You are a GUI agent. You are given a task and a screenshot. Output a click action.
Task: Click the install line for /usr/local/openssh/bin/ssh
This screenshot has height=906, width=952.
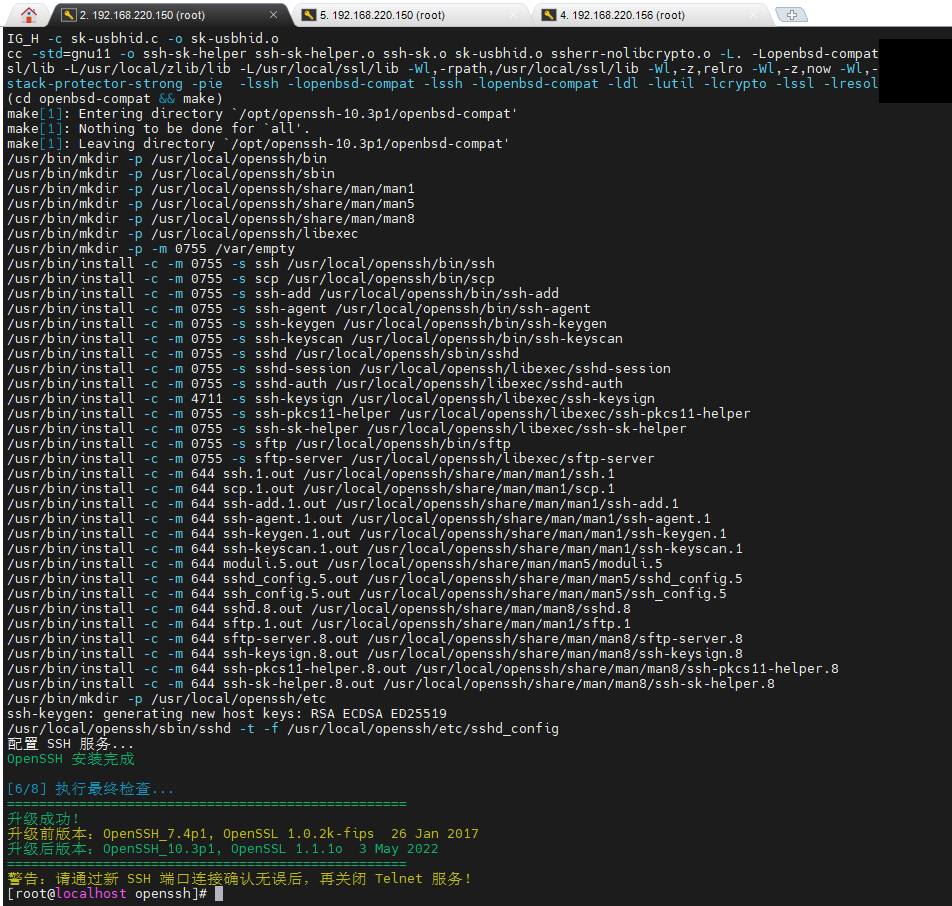tap(251, 264)
